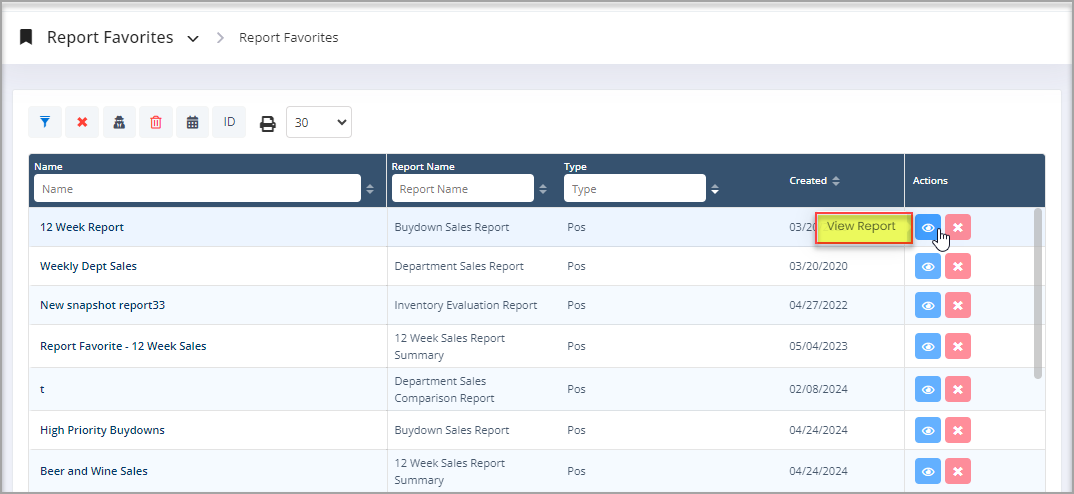
Task: Expand the Report Favorites title chevron
Action: (193, 38)
